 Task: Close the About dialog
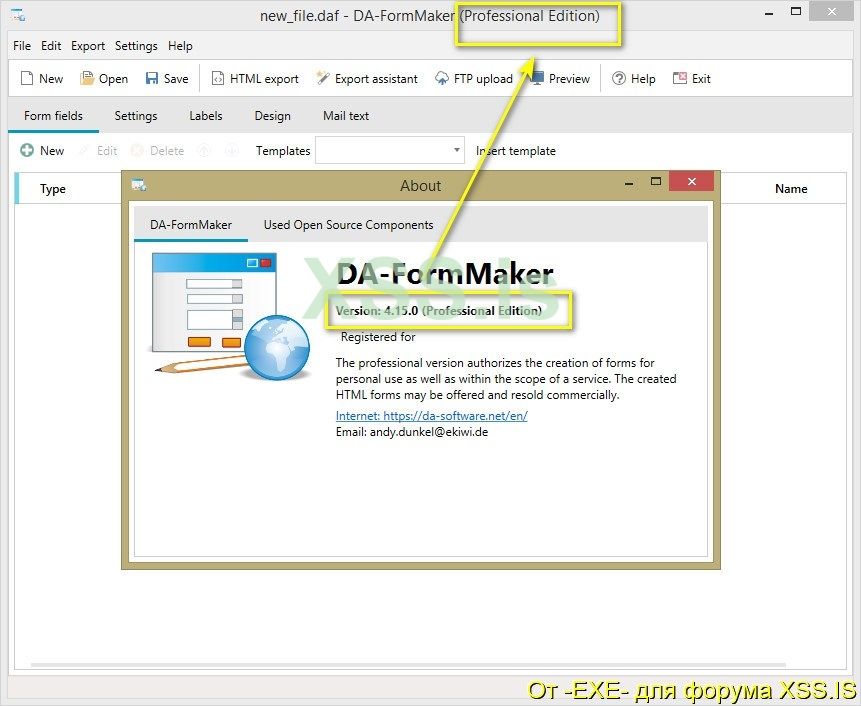pyautogui.click(x=691, y=181)
